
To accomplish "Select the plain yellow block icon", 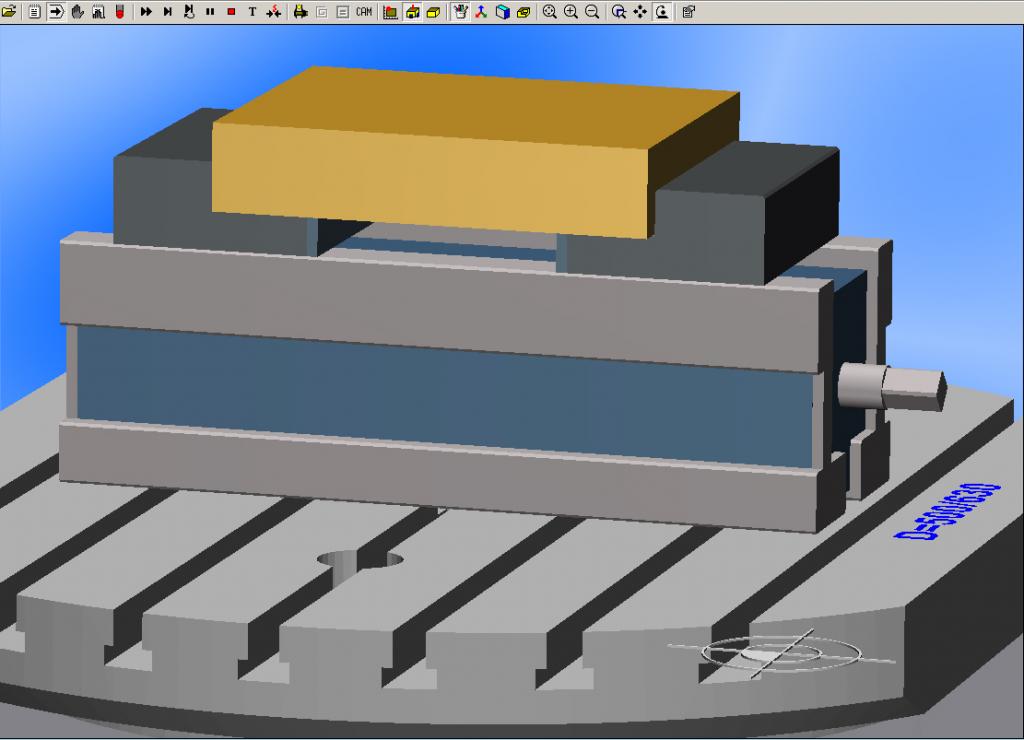I will [x=433, y=12].
